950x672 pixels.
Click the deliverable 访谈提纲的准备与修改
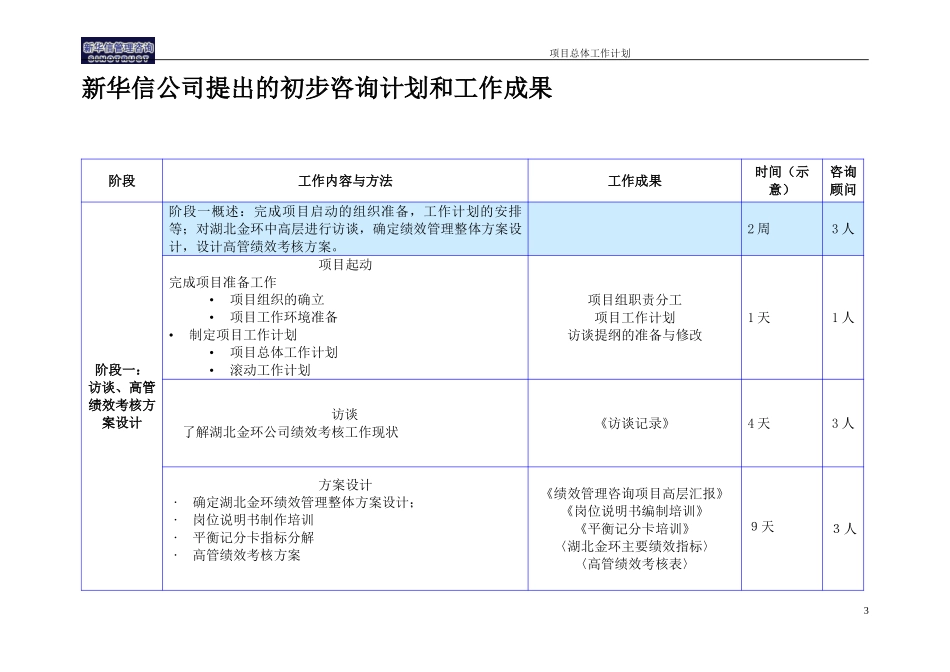[634, 335]
